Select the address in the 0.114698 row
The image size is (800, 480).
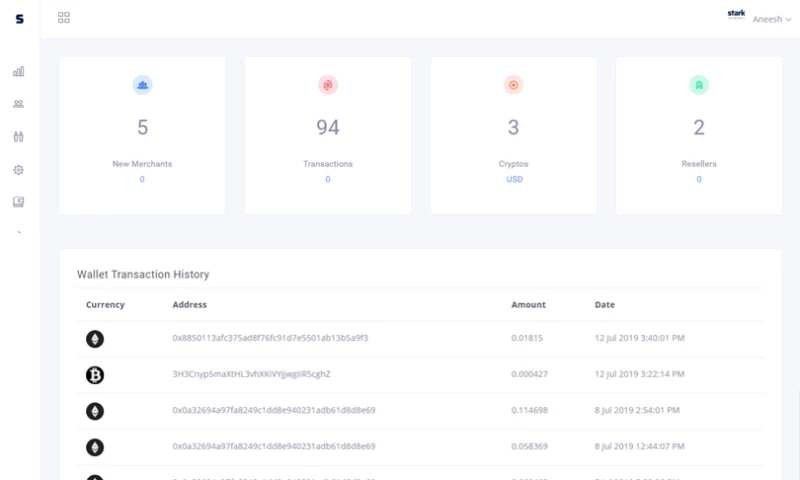tap(274, 410)
